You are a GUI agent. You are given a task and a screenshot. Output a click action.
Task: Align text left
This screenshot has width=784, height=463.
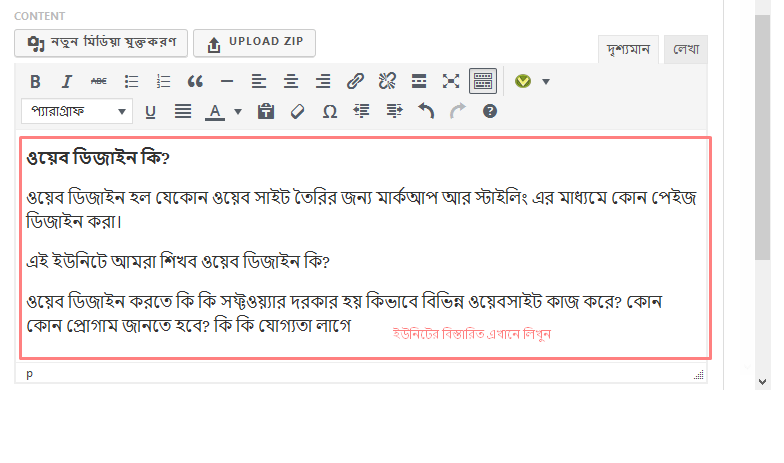point(258,81)
